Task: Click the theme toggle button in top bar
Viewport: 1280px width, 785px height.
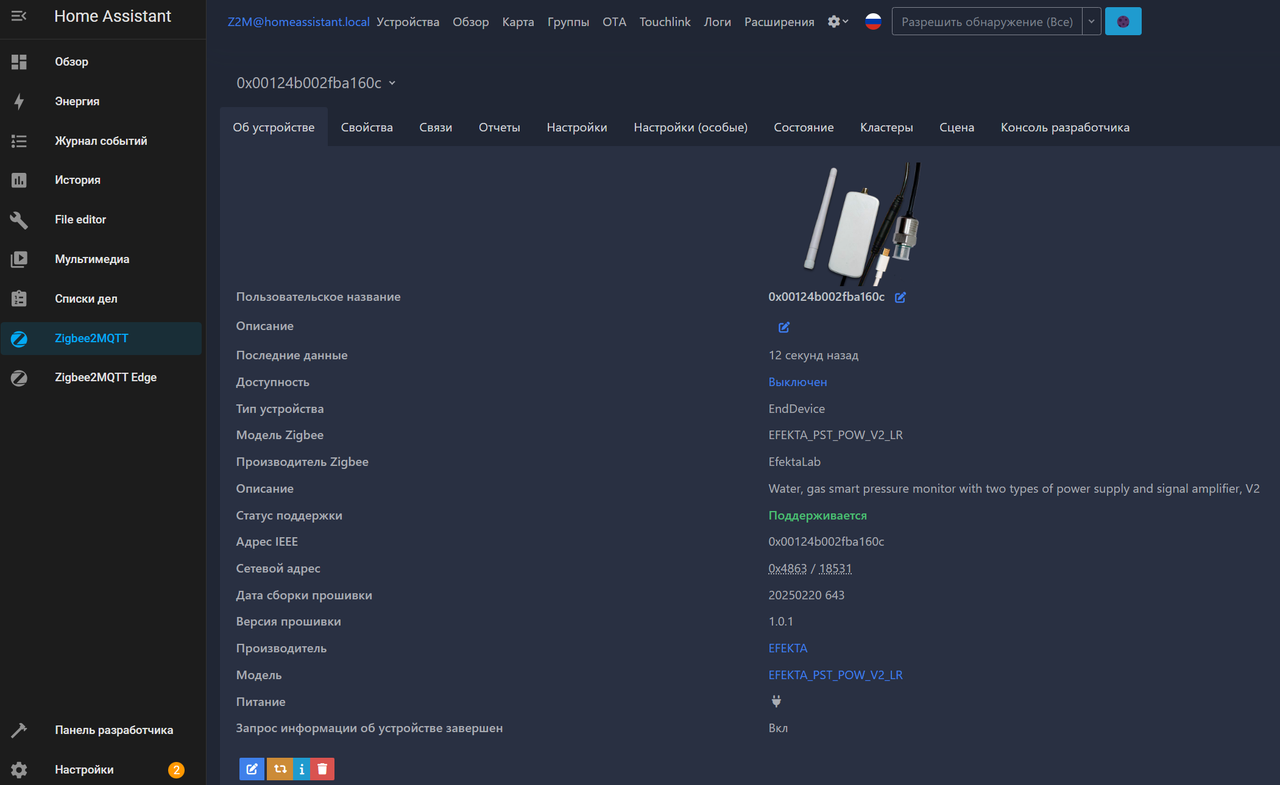Action: coord(1123,21)
